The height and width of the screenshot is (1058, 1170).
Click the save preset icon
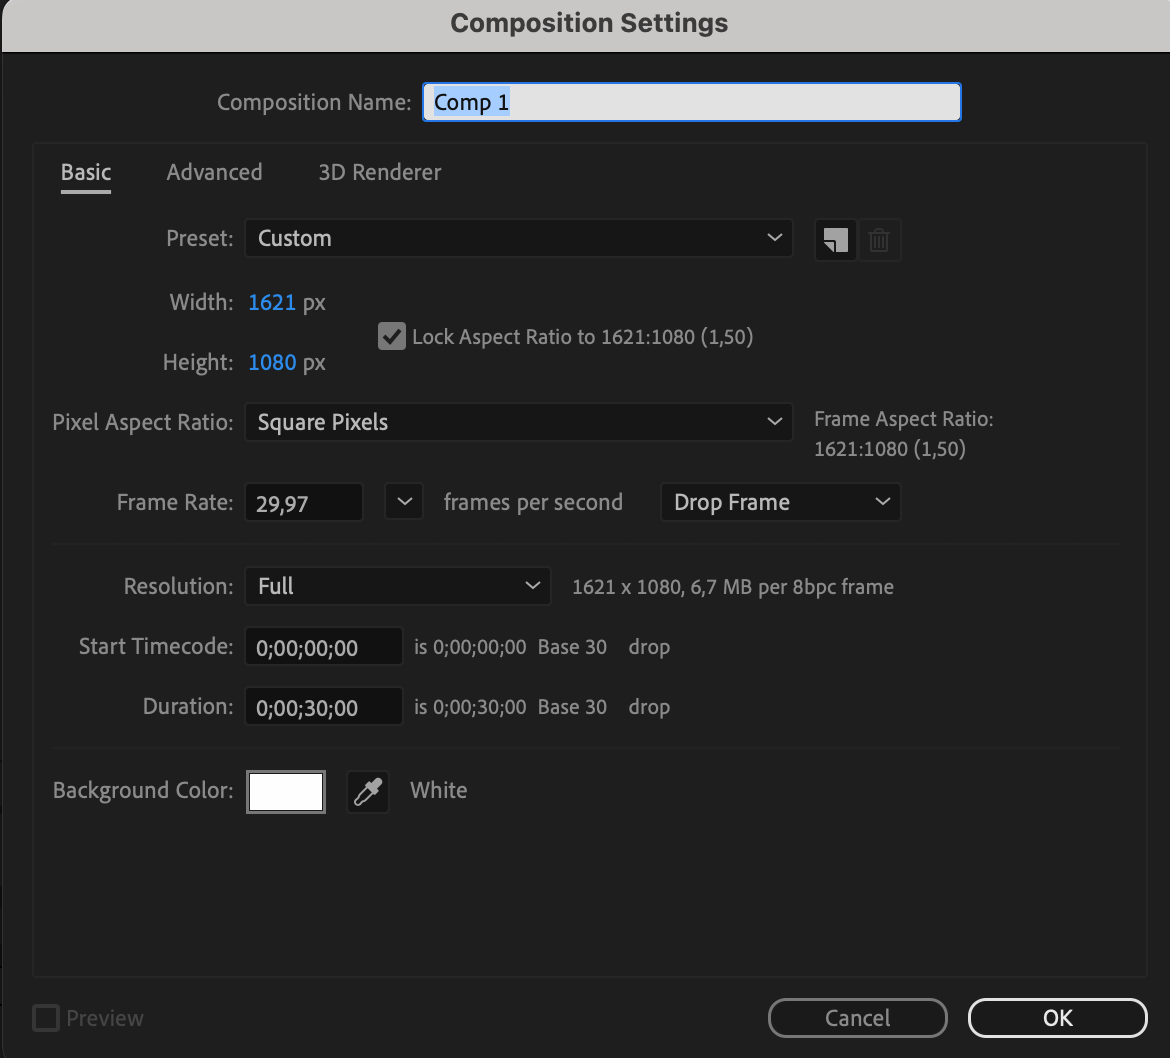(x=835, y=240)
